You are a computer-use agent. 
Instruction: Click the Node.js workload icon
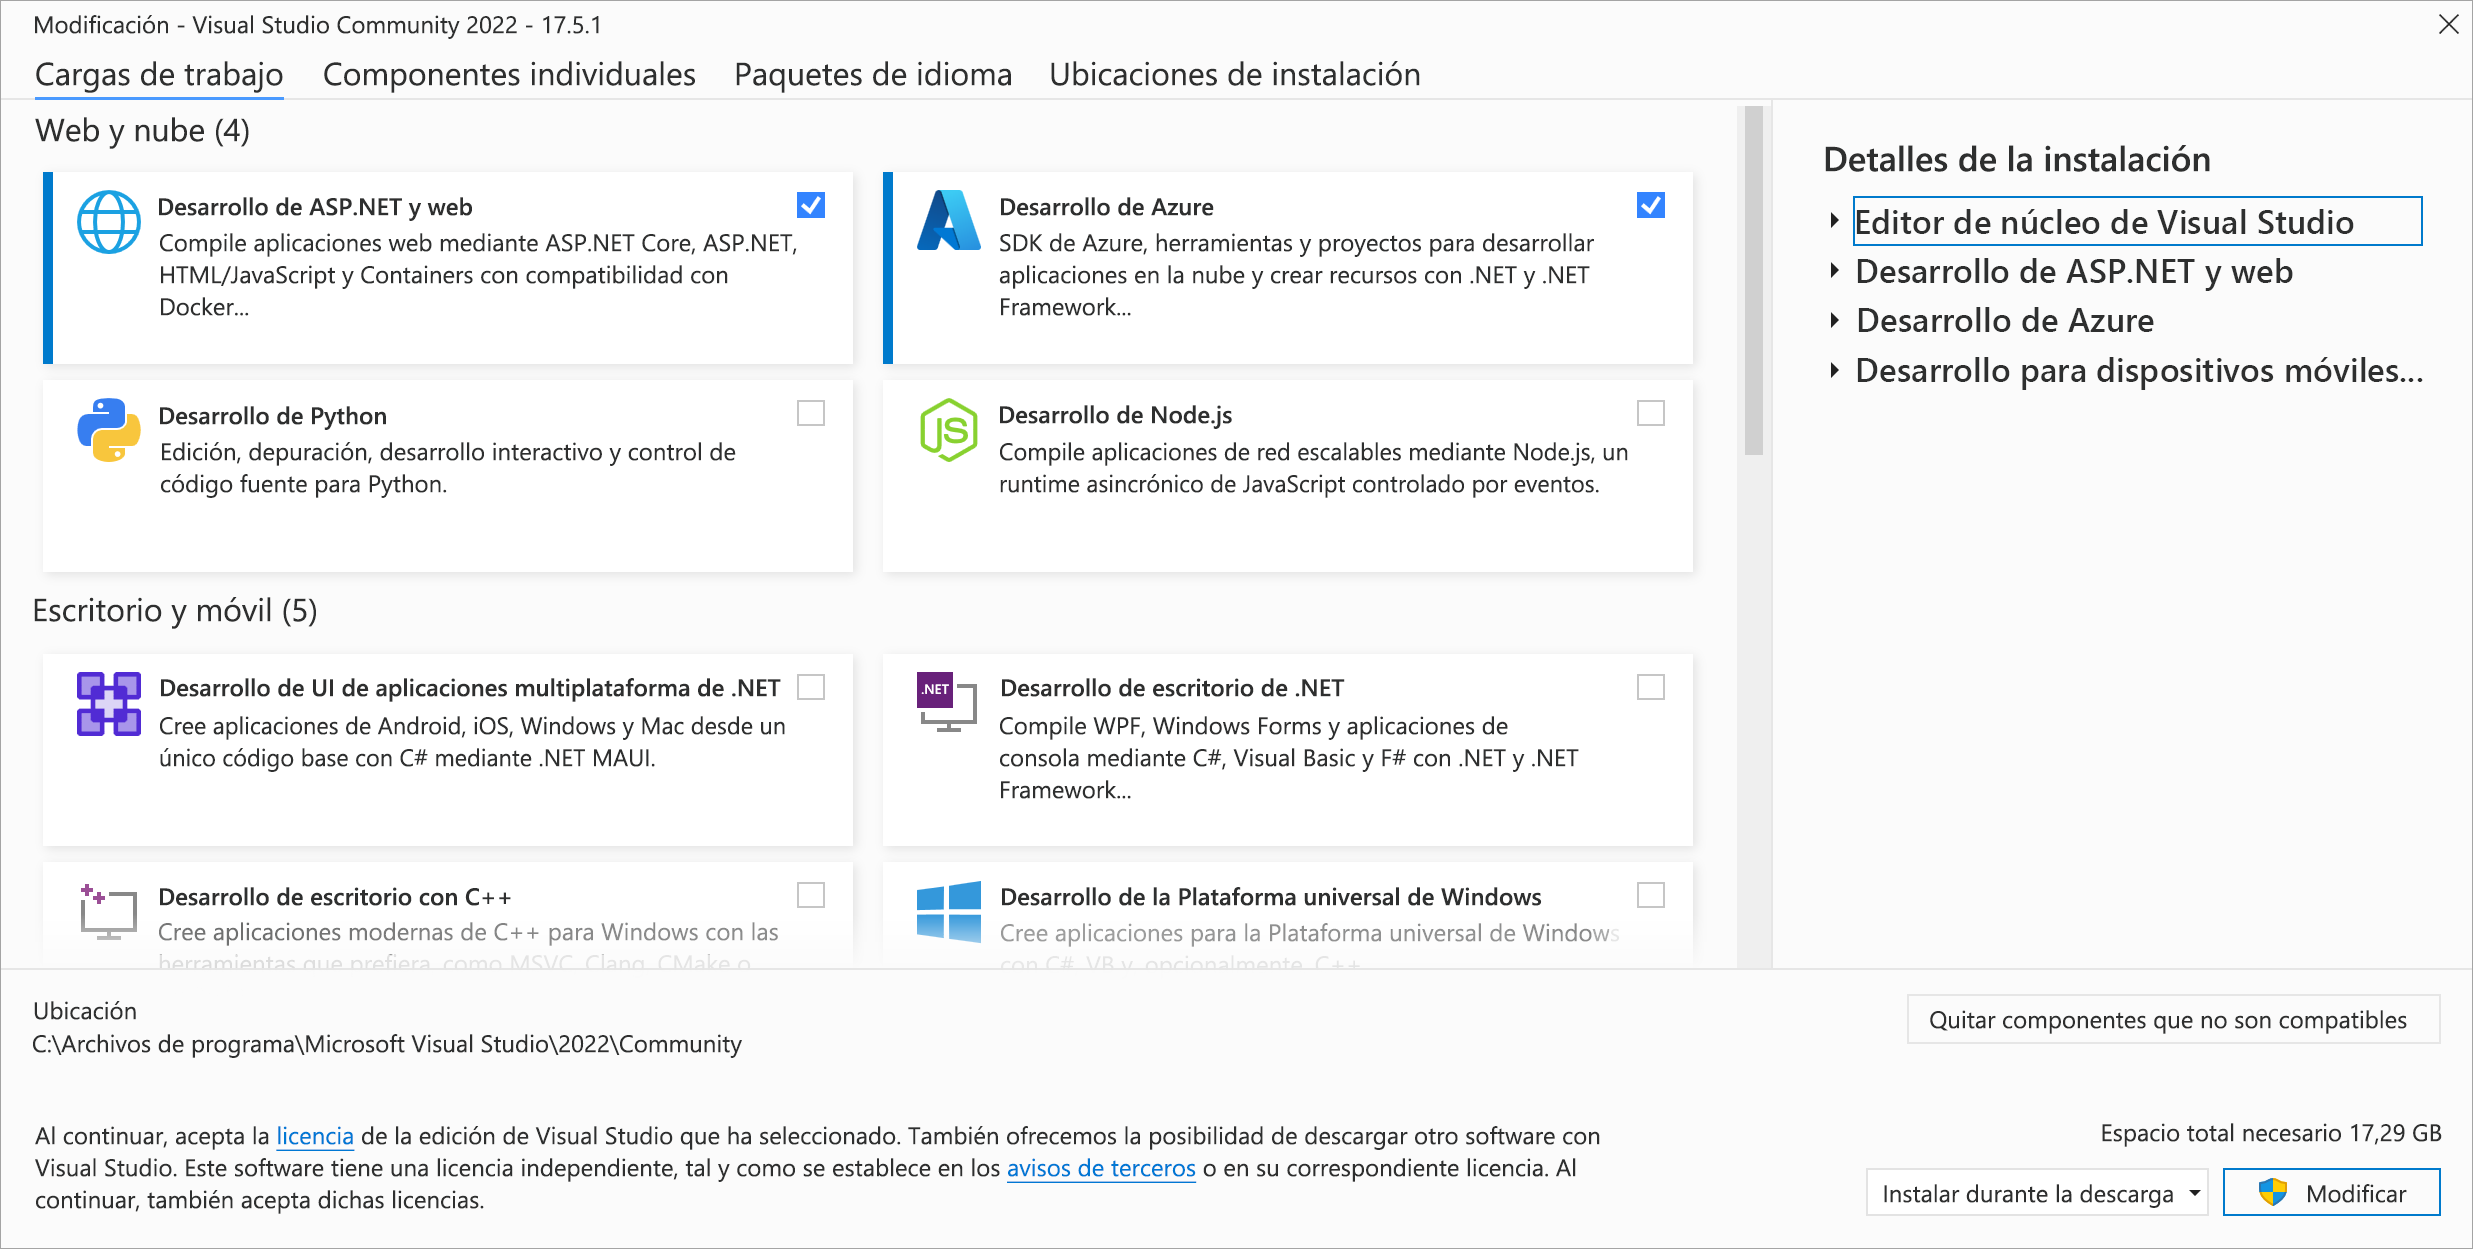tap(949, 430)
